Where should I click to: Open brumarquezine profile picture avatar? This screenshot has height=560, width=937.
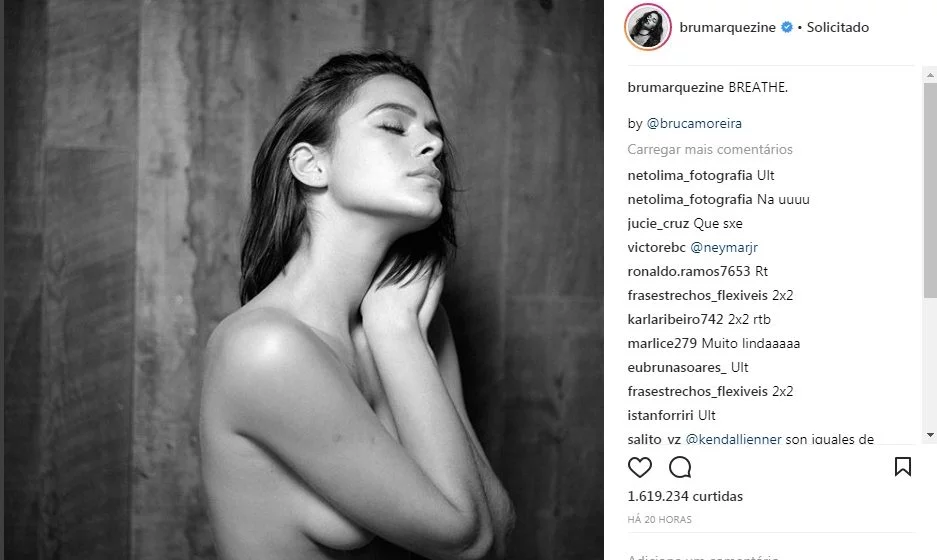click(x=648, y=27)
